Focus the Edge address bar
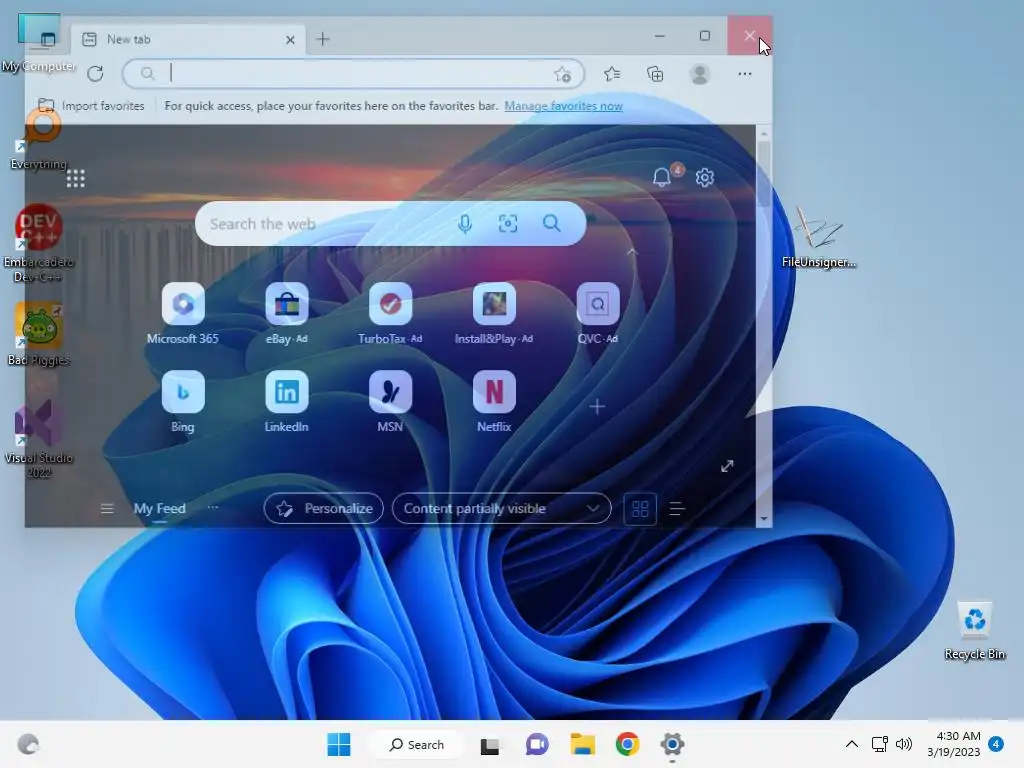This screenshot has width=1024, height=768. pos(353,74)
